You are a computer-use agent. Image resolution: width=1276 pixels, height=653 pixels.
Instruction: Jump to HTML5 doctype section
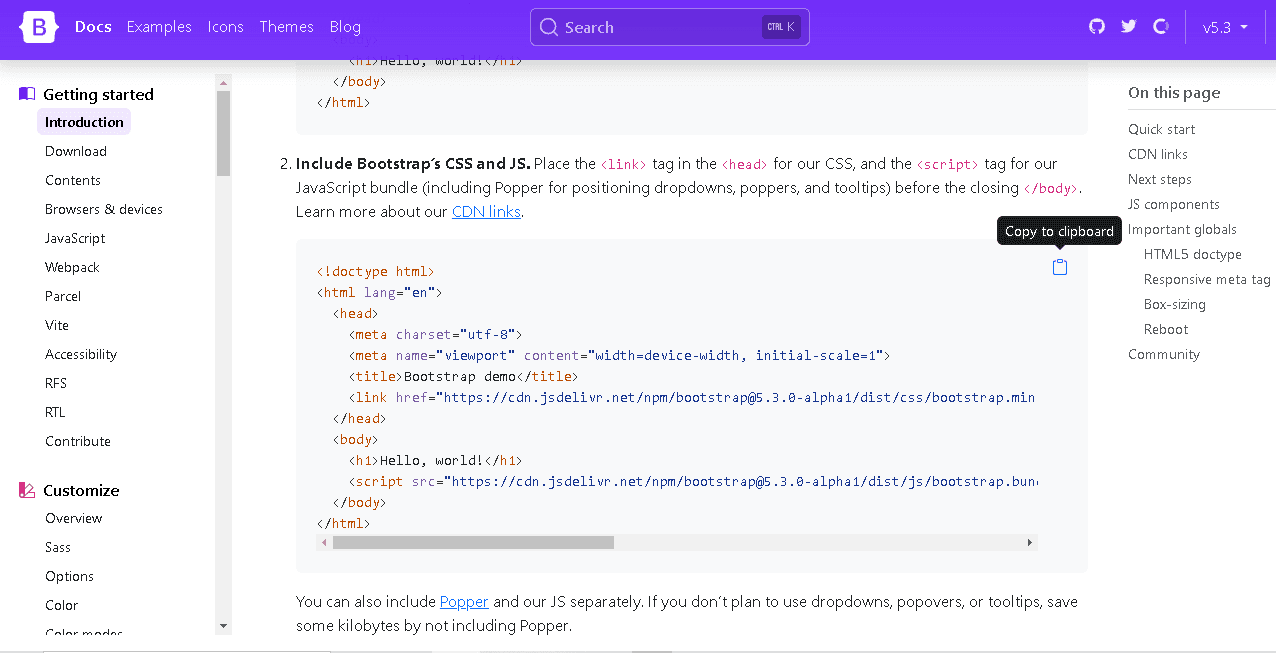coord(1193,254)
